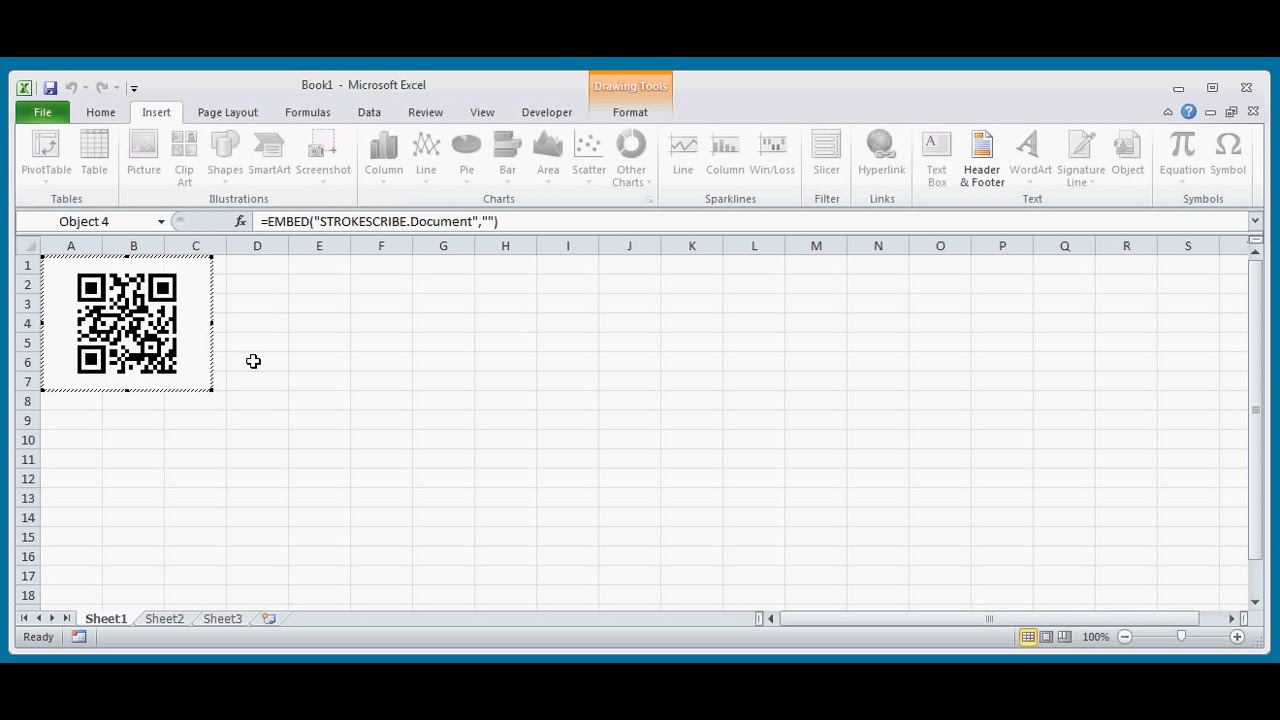Open Excel Help question mark icon

click(1188, 112)
